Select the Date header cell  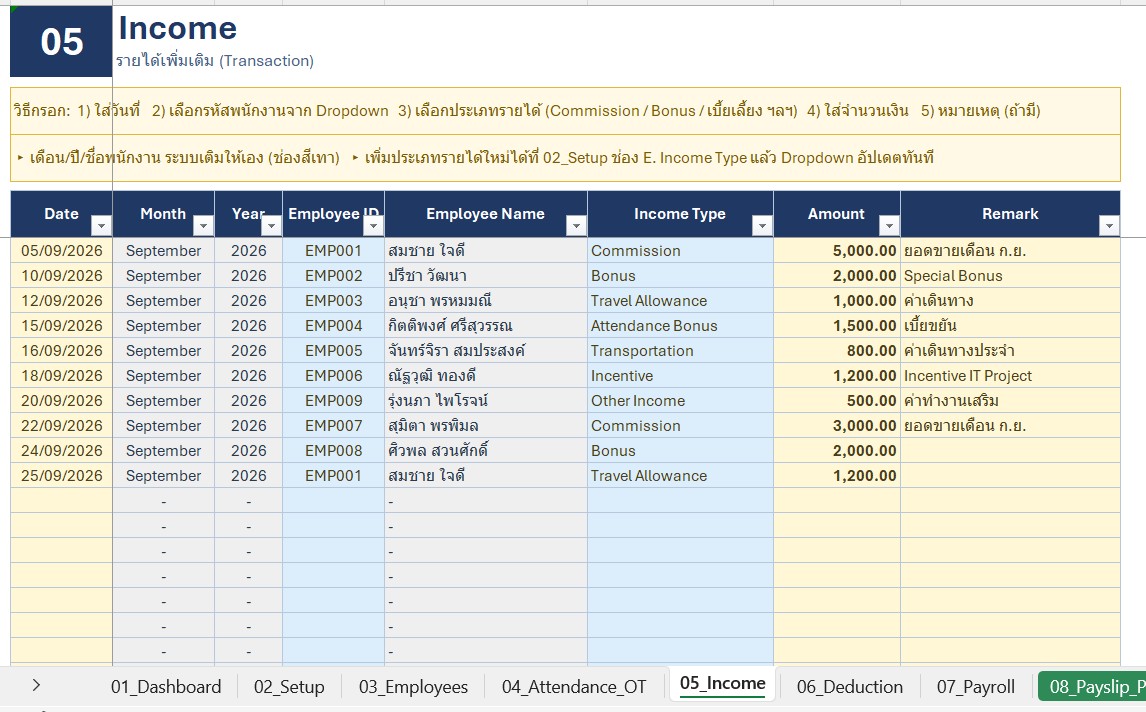[61, 214]
